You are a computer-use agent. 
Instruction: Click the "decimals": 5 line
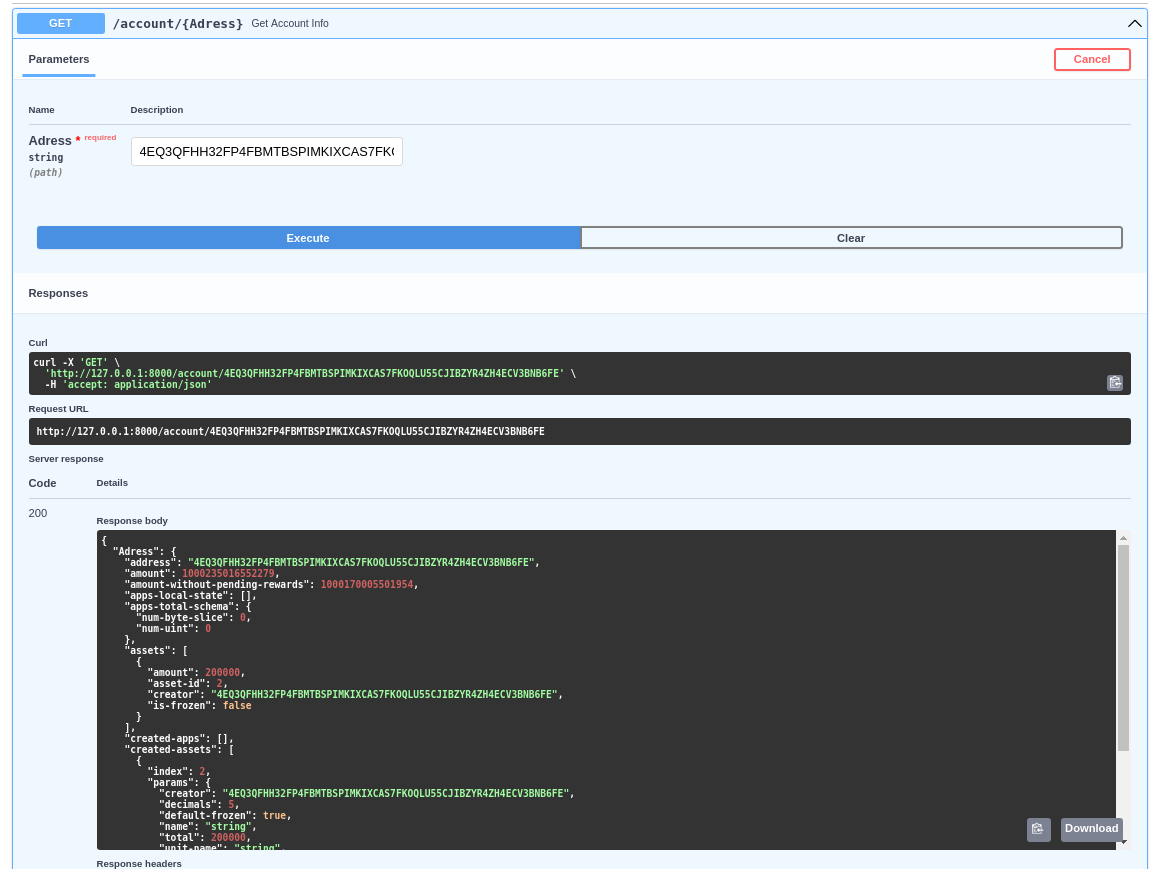pyautogui.click(x=199, y=805)
